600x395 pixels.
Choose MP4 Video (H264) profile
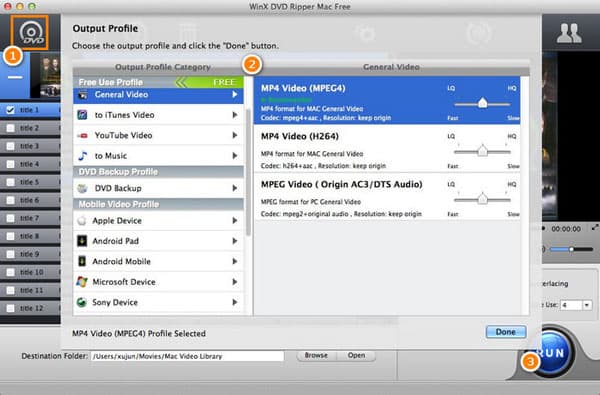(x=387, y=149)
